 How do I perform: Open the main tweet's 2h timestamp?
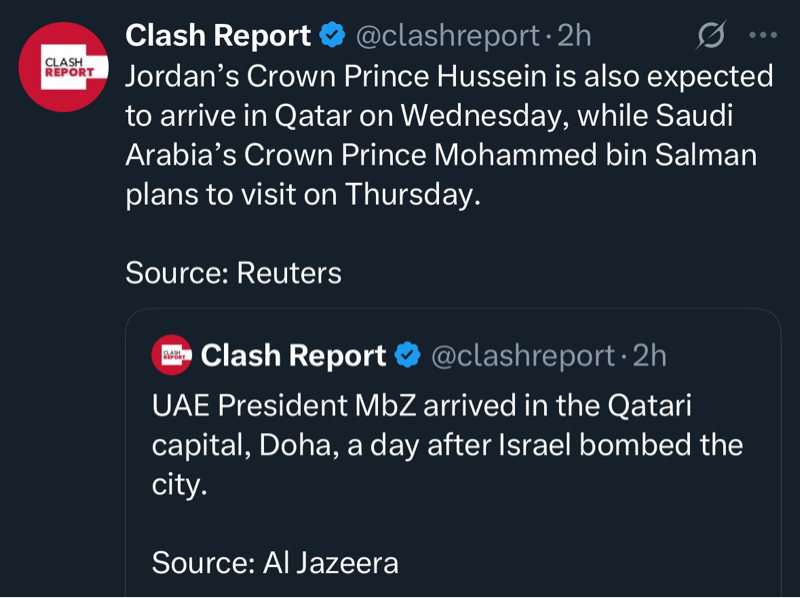point(575,36)
